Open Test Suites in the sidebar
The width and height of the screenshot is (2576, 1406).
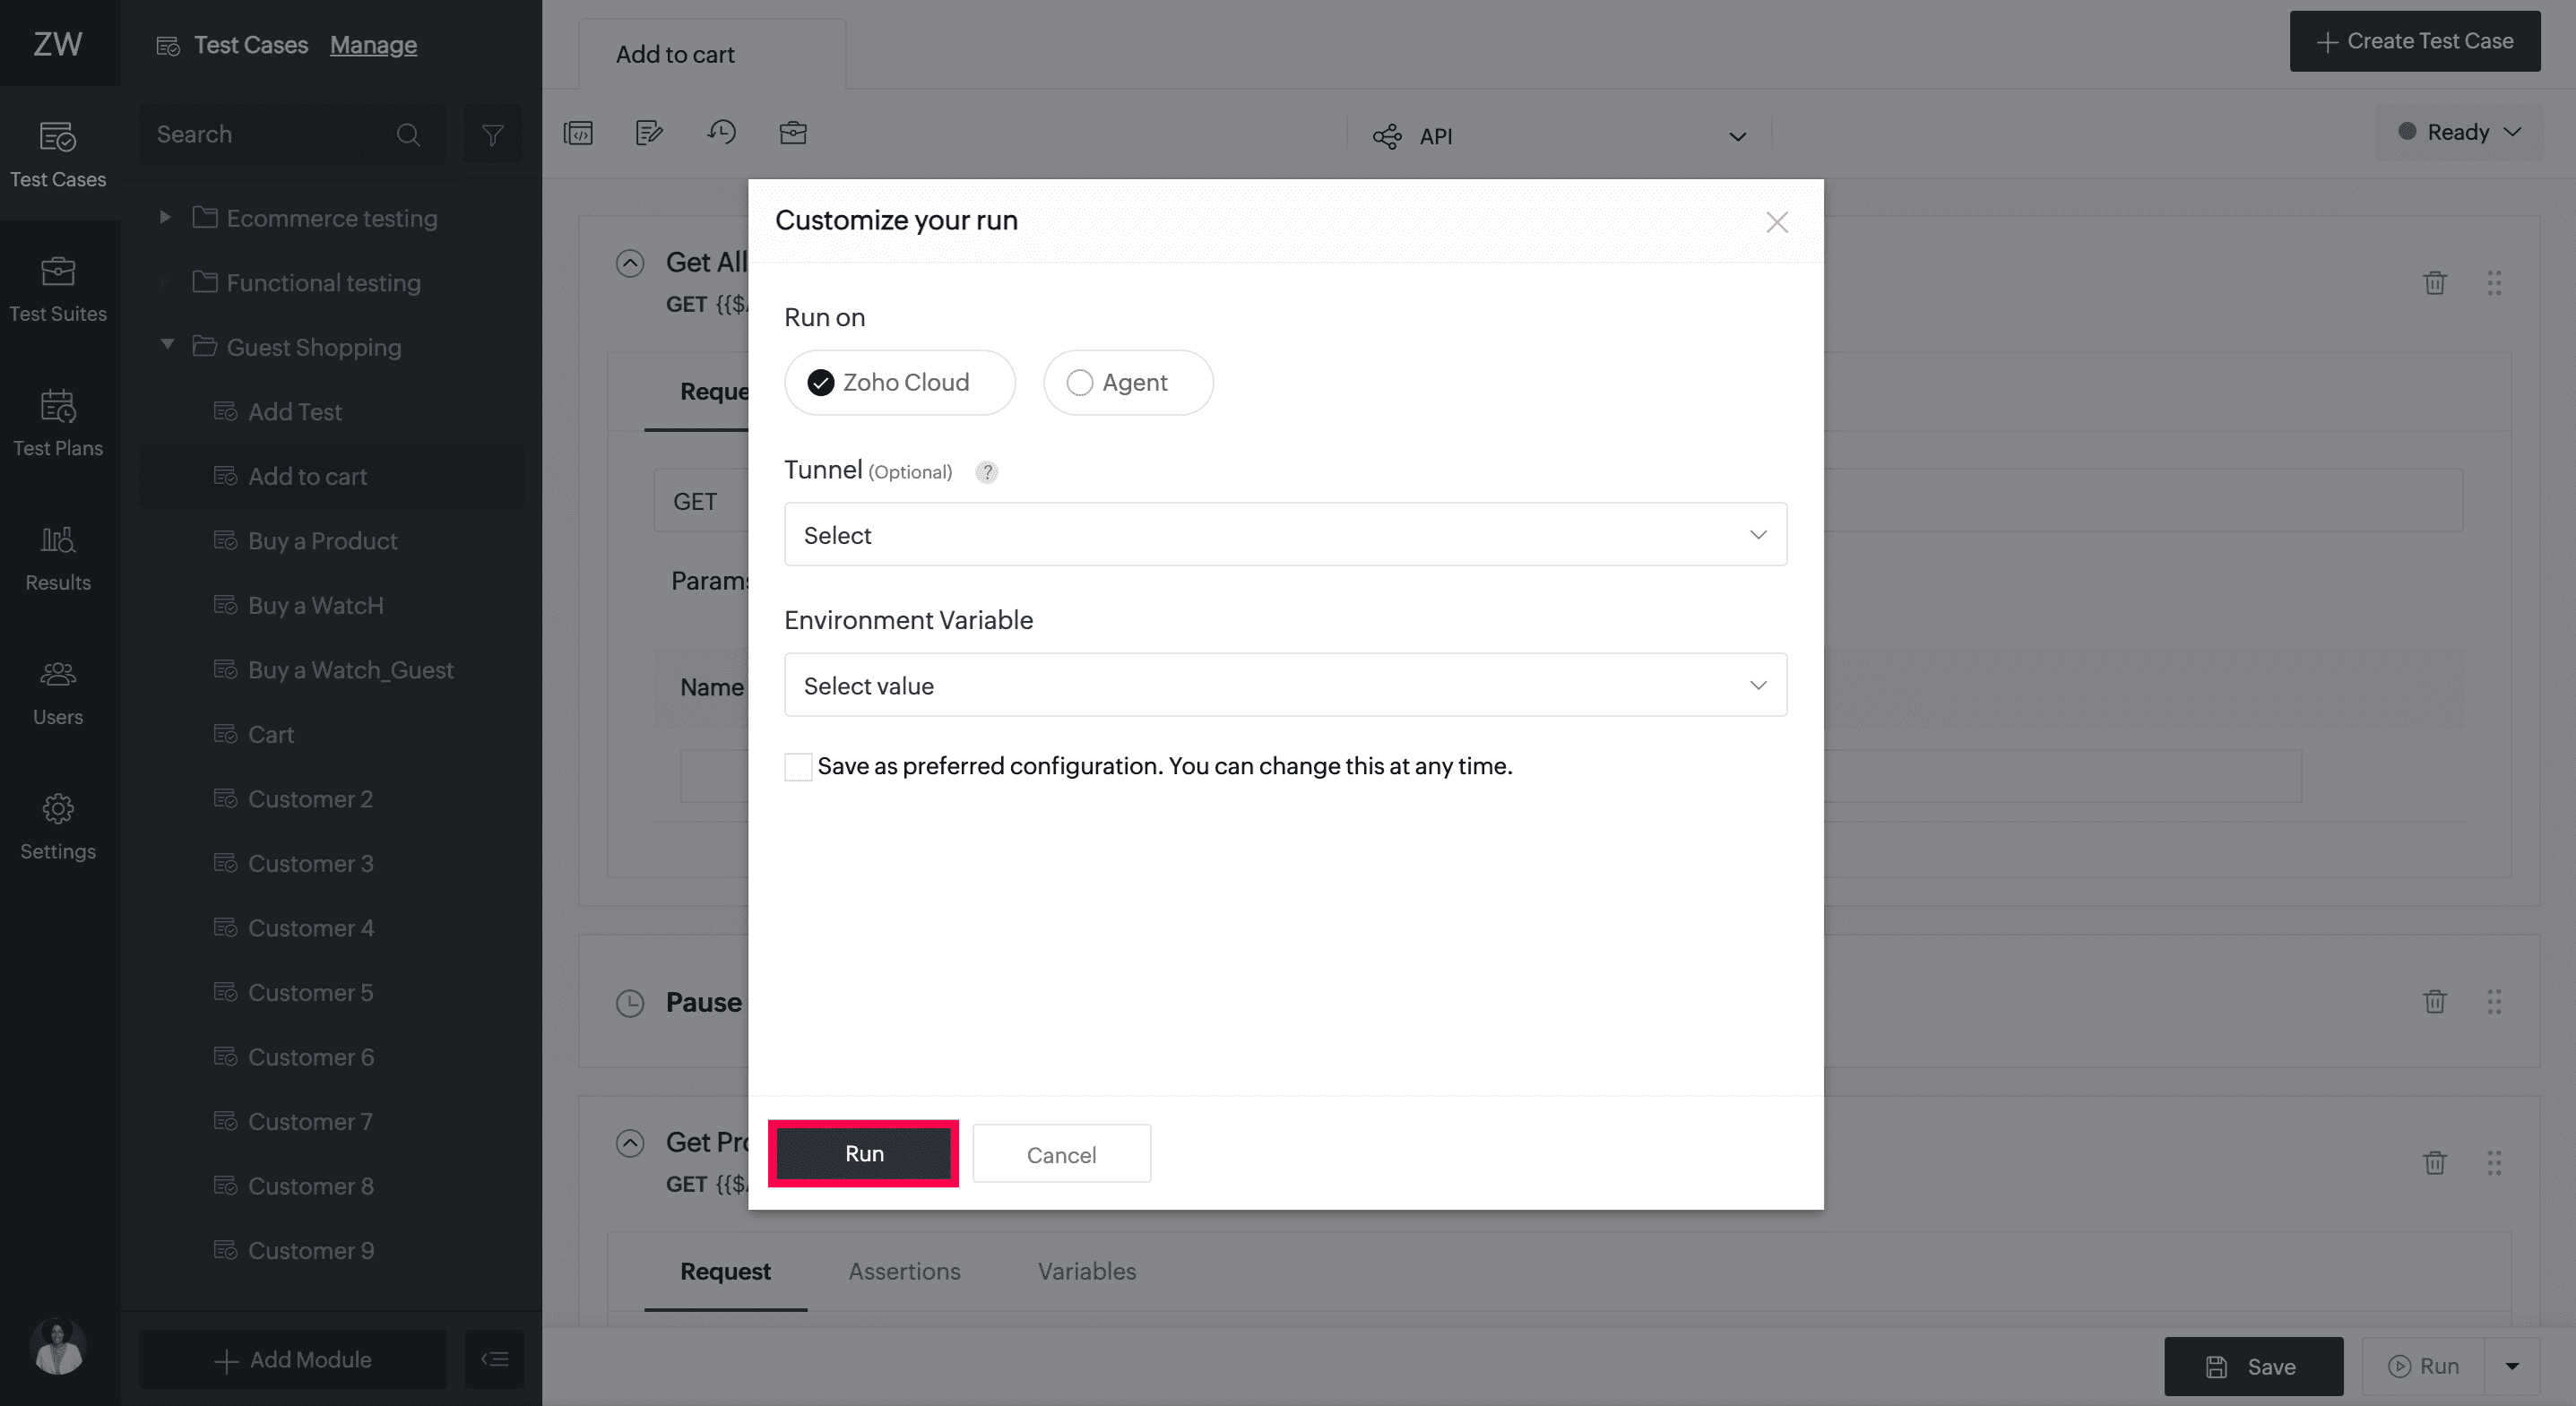(58, 290)
